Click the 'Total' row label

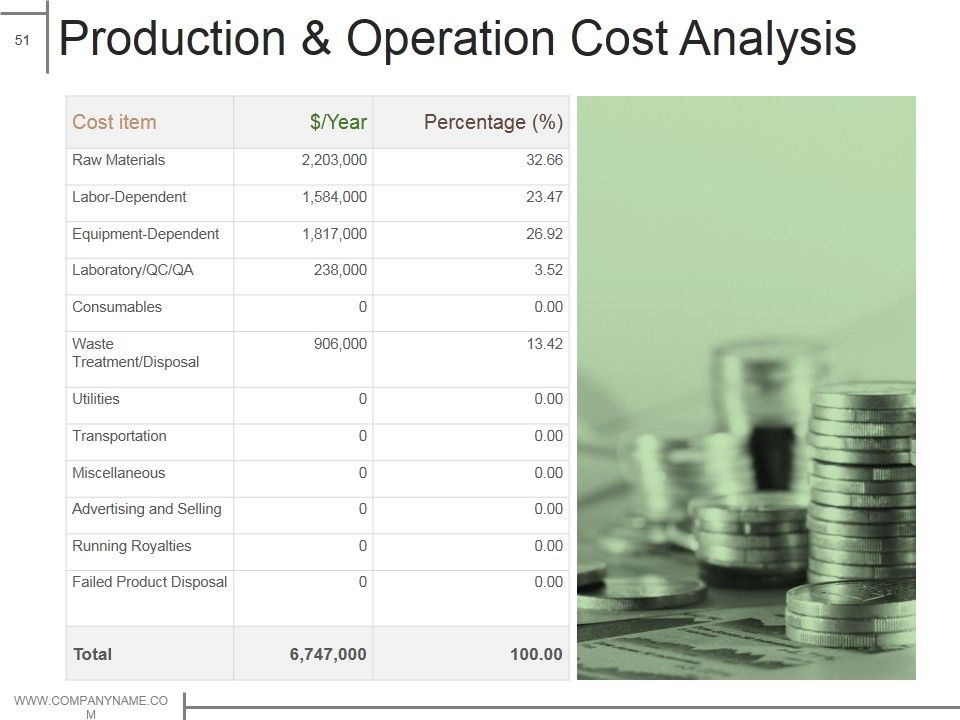click(x=92, y=654)
